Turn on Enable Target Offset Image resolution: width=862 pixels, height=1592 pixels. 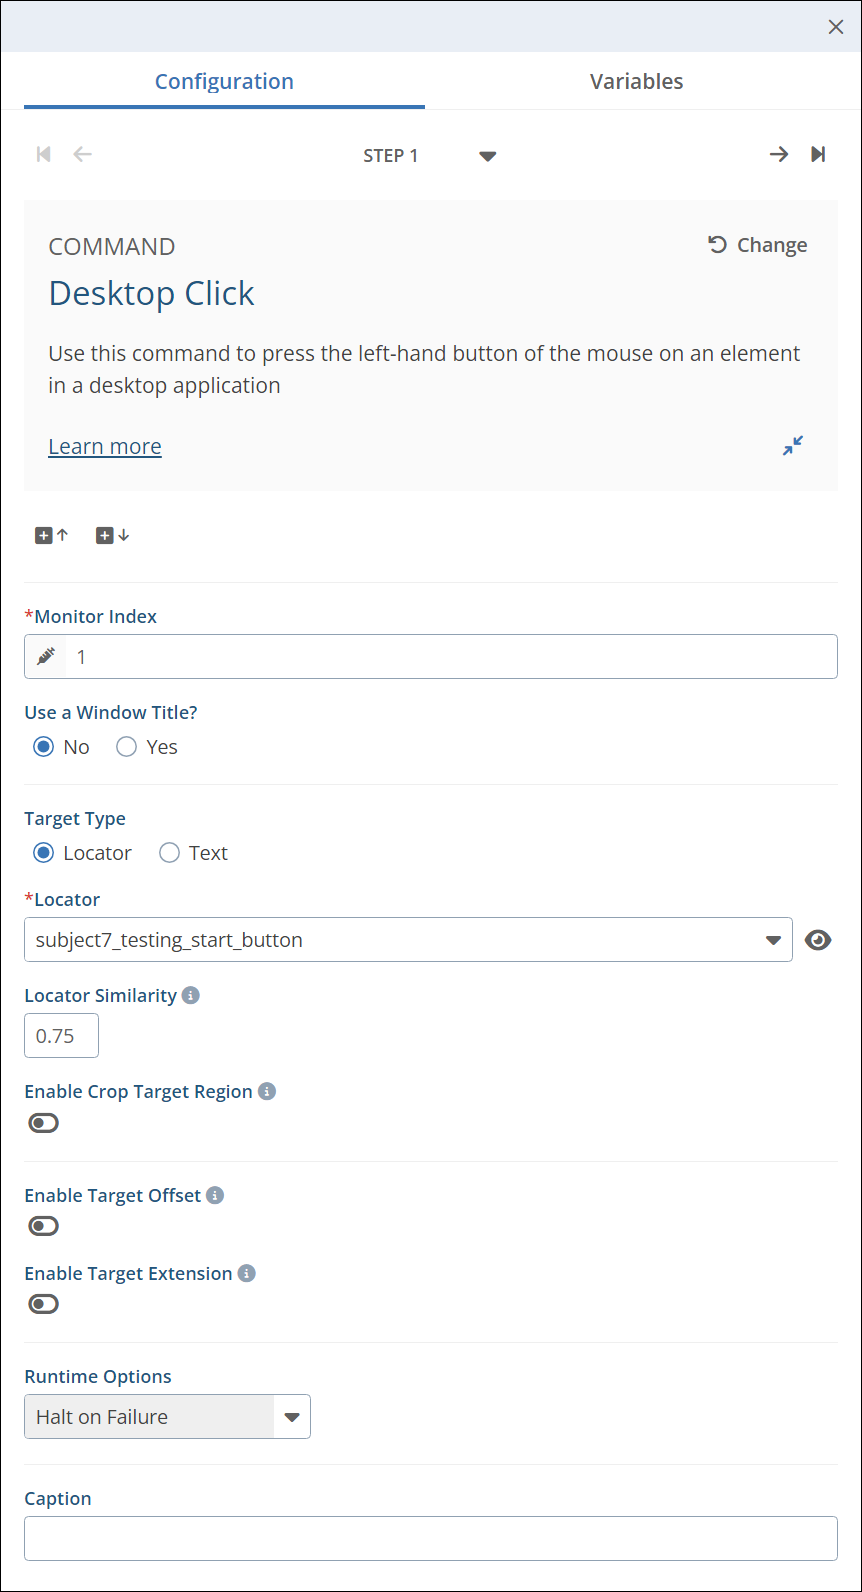point(44,1226)
